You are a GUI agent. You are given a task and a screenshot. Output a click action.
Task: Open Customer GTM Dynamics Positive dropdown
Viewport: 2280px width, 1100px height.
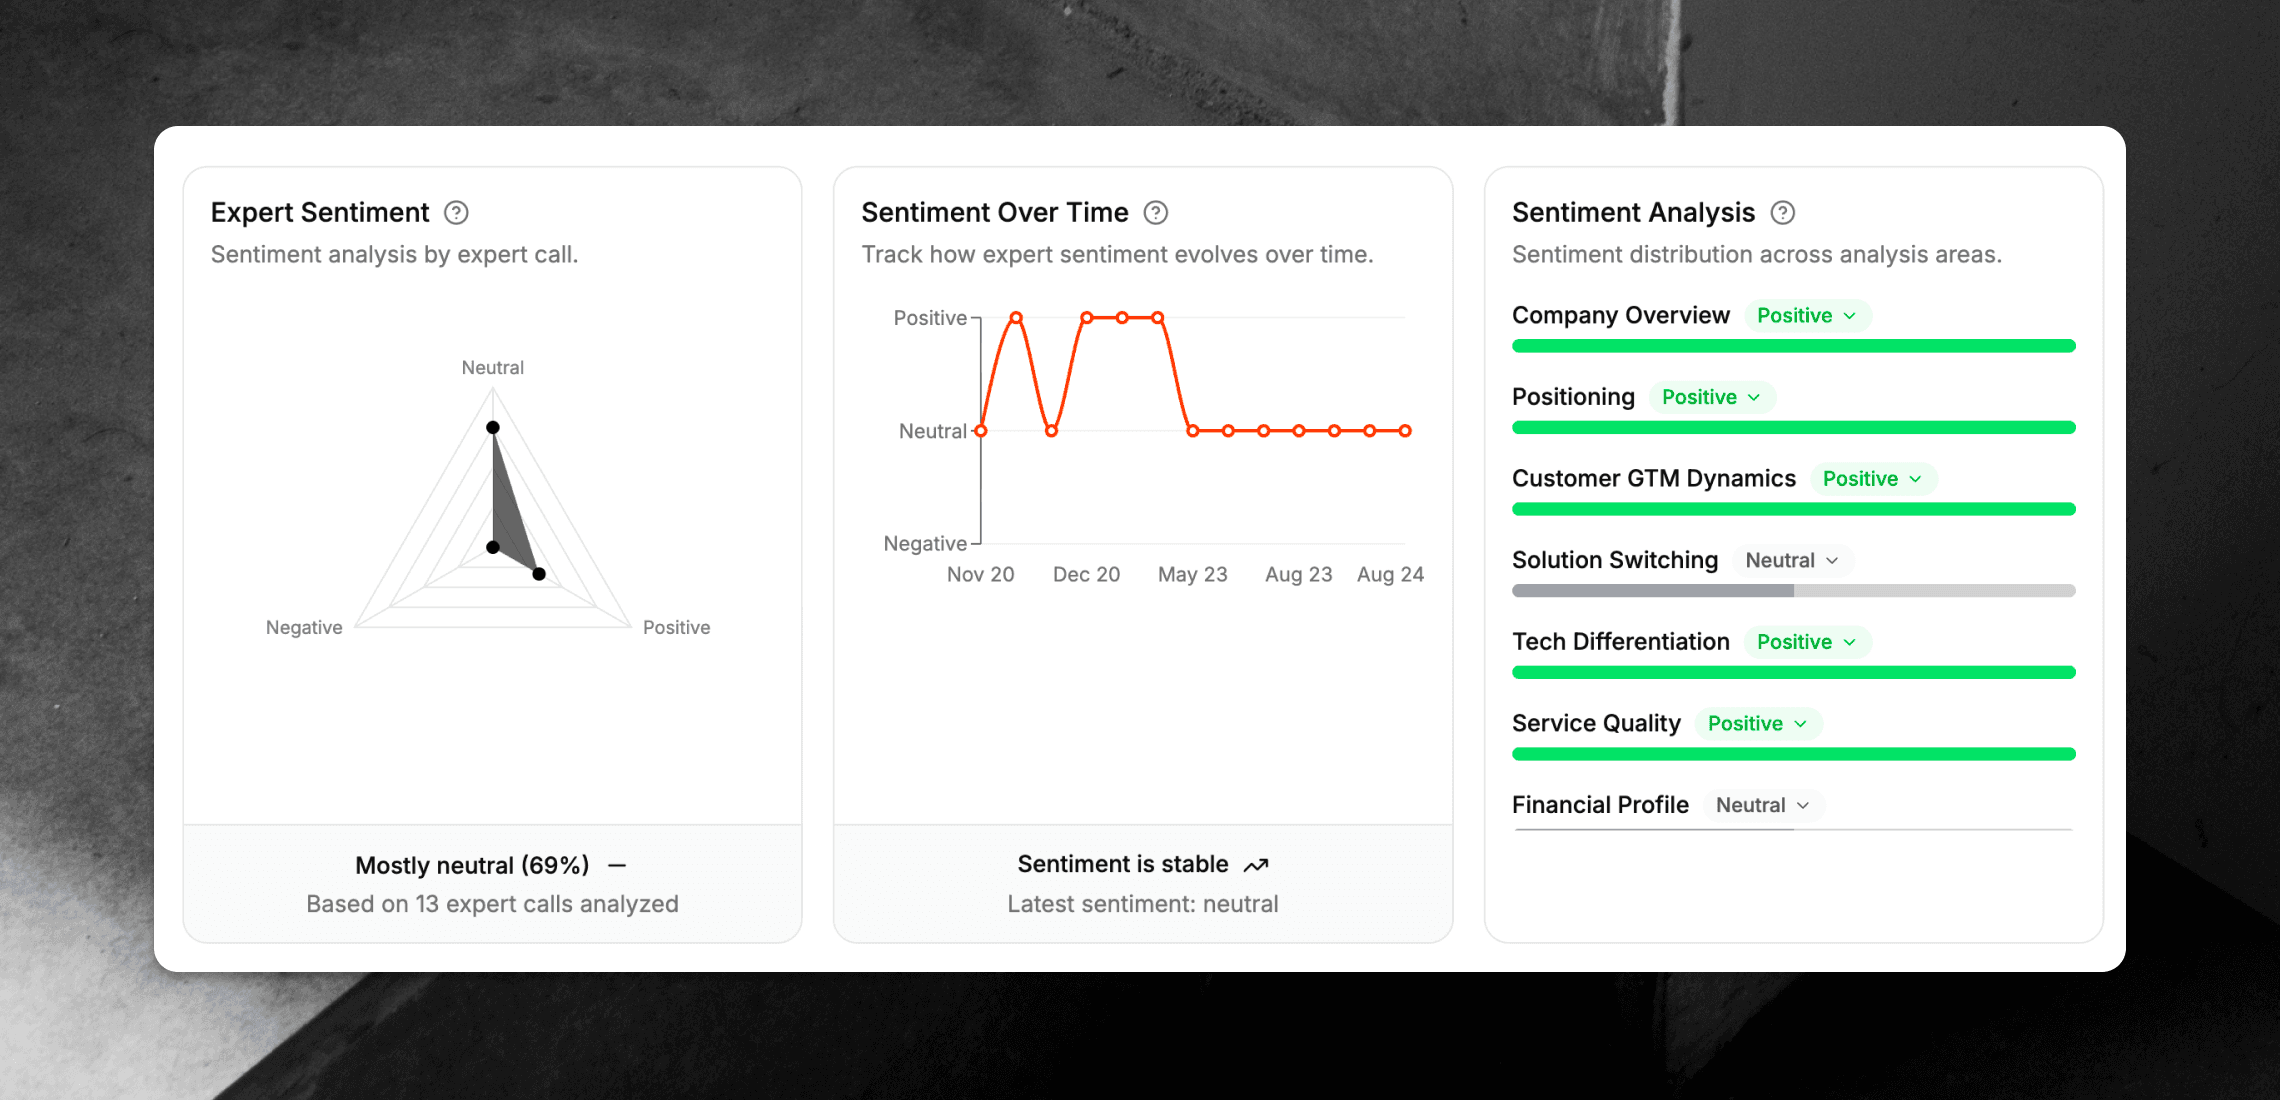1872,479
